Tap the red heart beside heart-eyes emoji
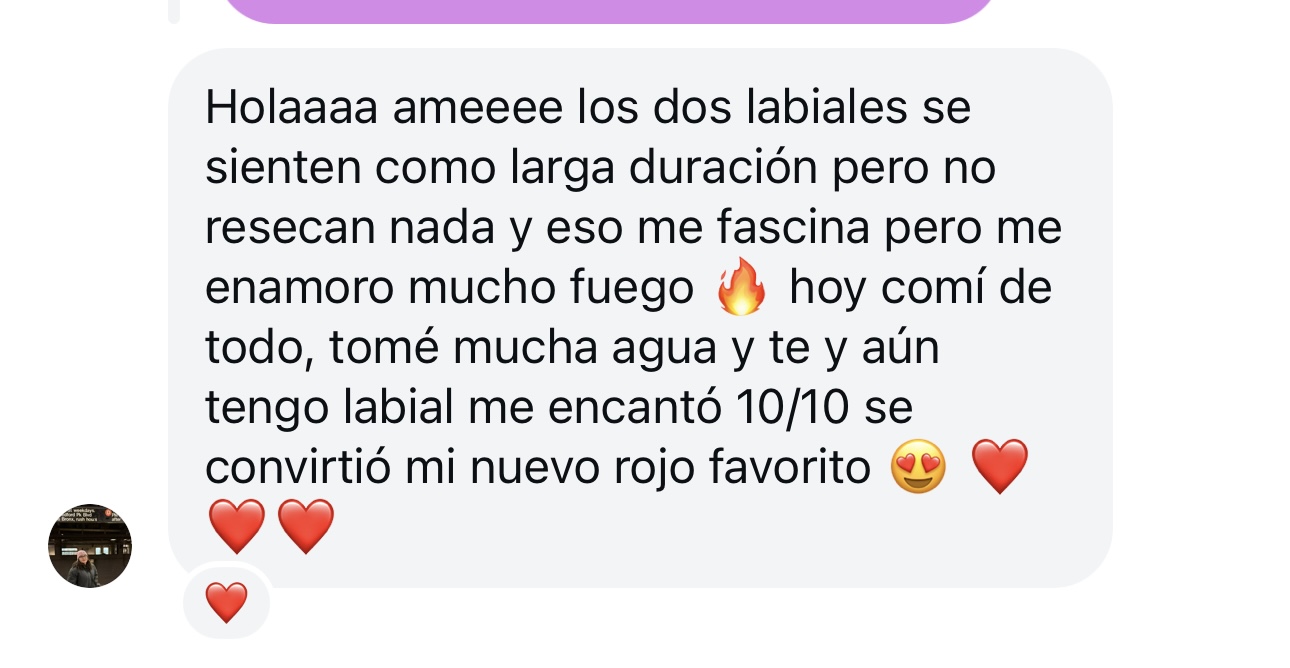 coord(1000,467)
